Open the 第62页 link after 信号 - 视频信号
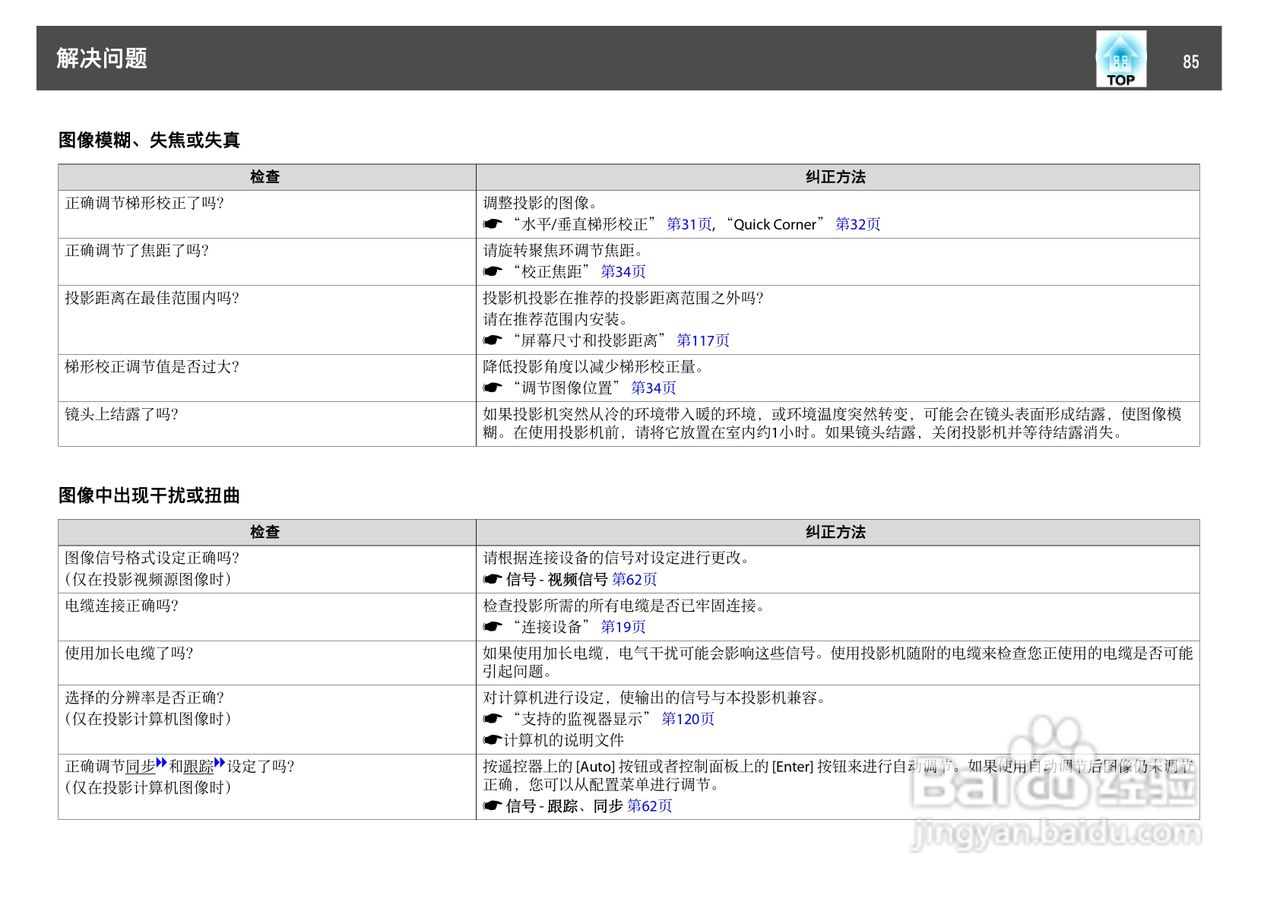 tap(634, 580)
